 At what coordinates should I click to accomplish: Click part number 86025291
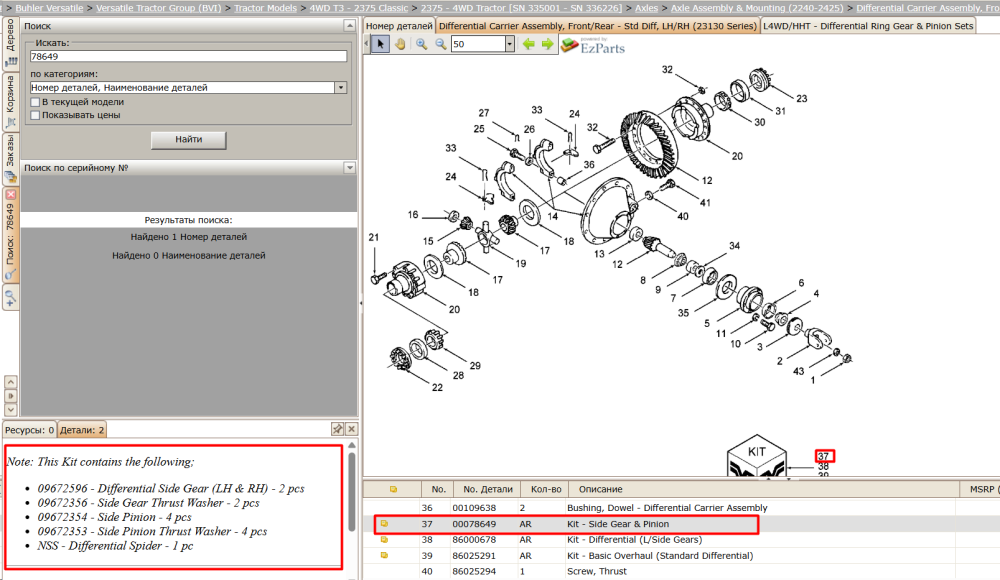(474, 556)
